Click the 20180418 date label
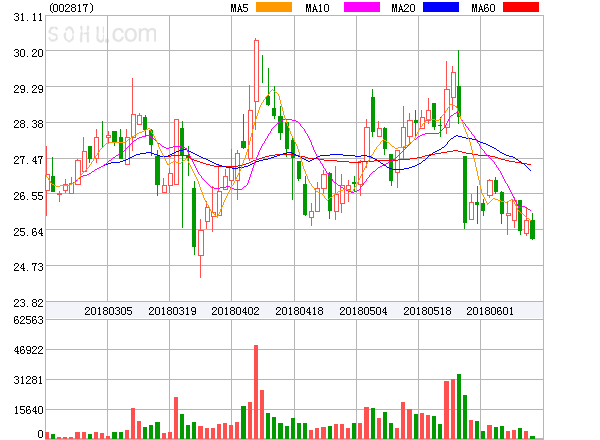The height and width of the screenshot is (440, 600). pos(299,311)
